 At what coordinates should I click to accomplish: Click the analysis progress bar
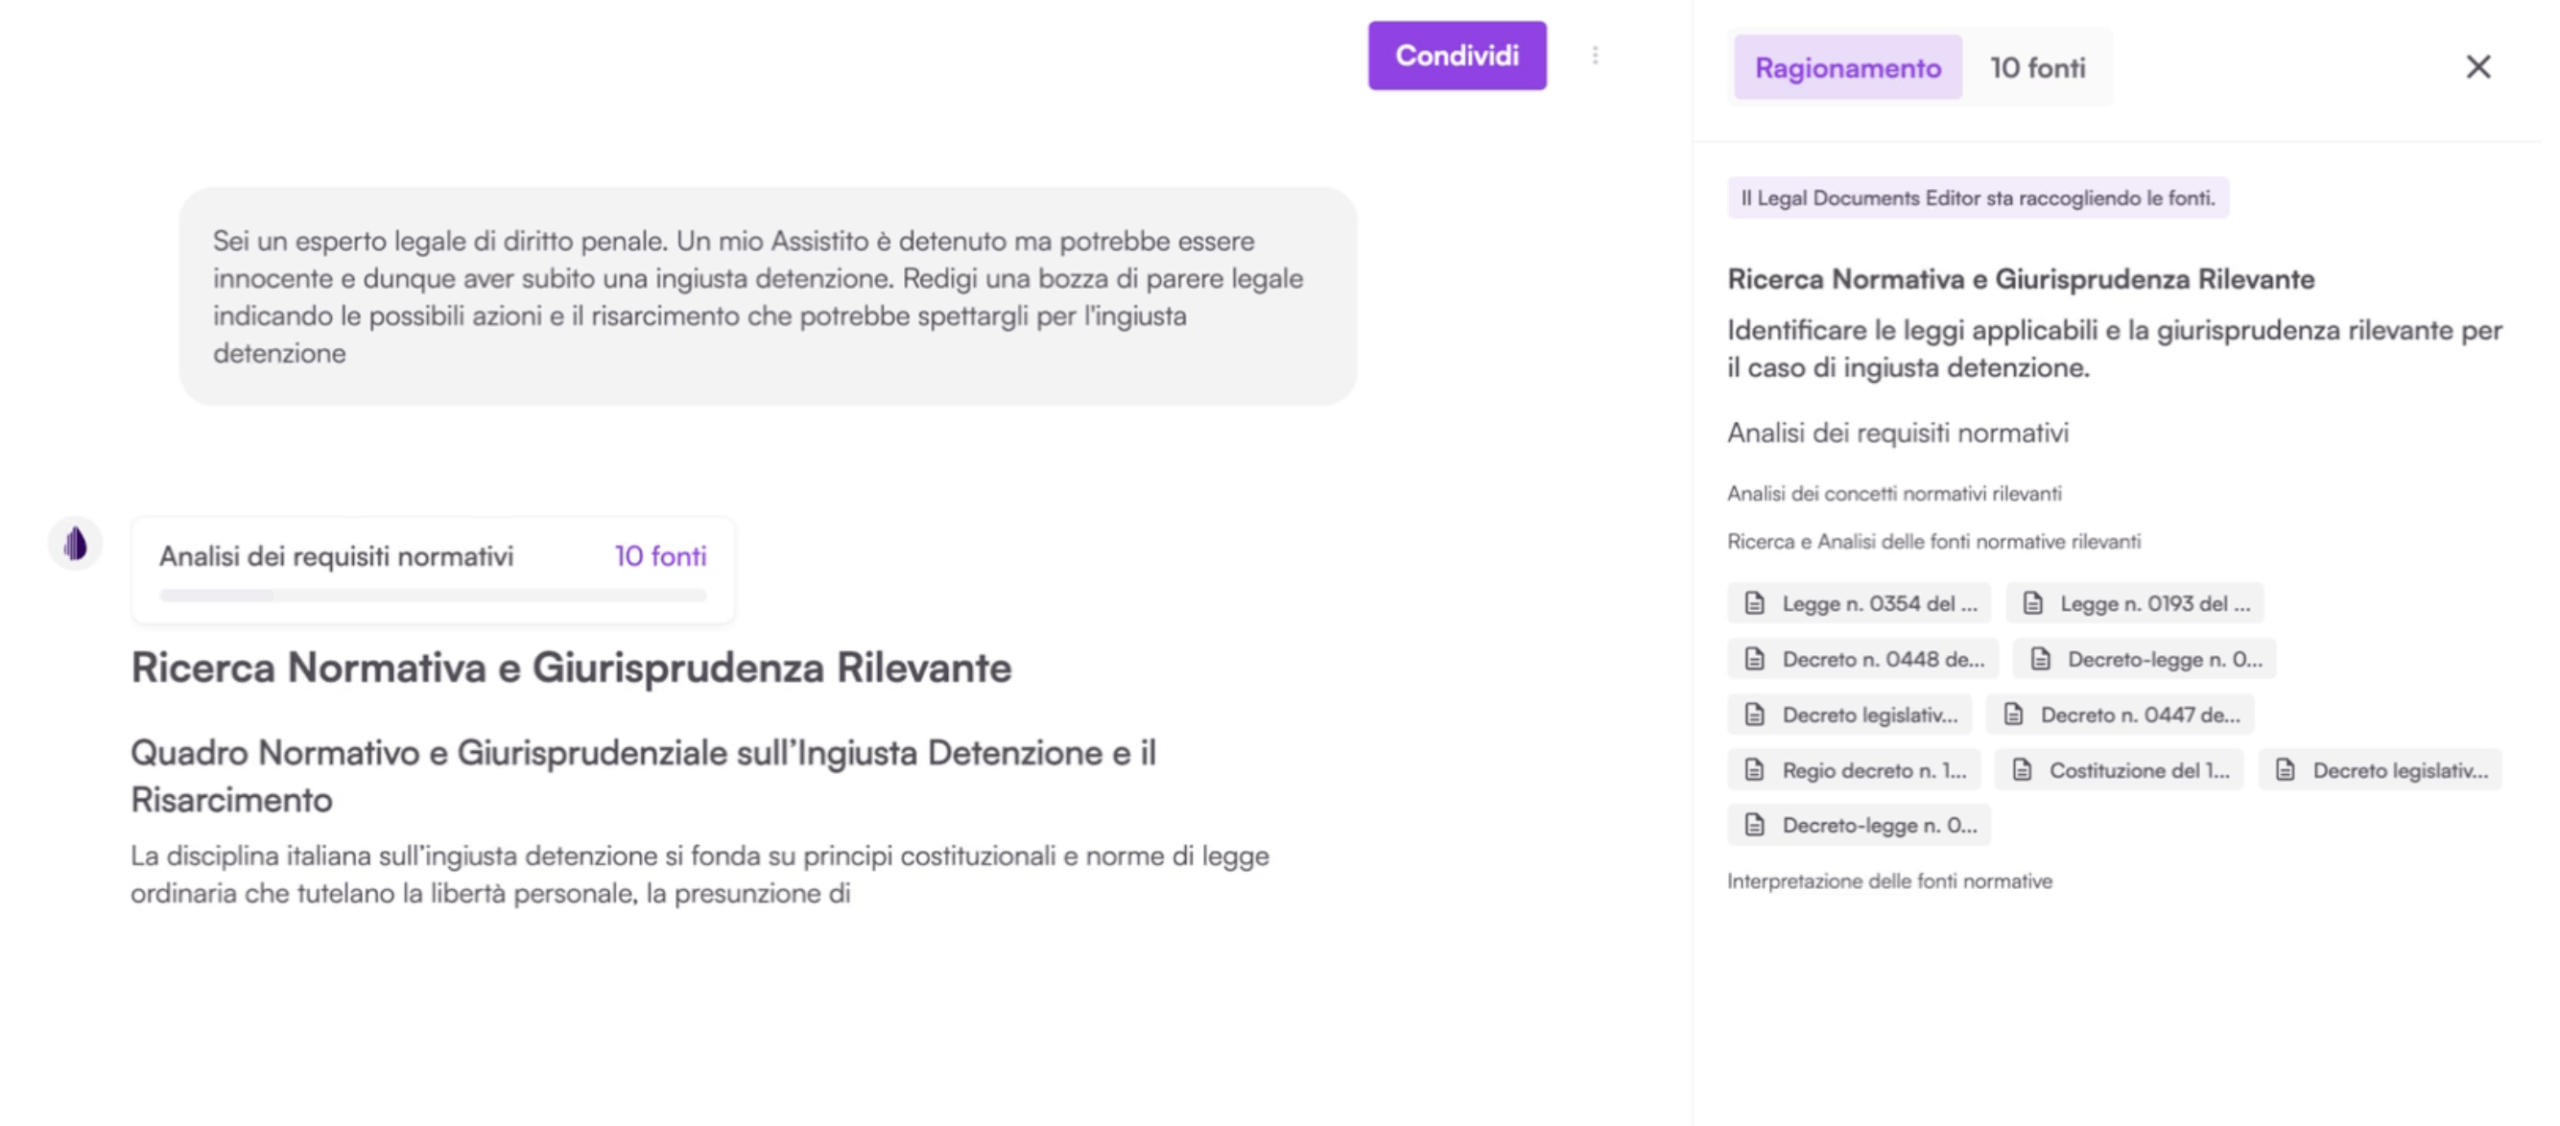[433, 595]
